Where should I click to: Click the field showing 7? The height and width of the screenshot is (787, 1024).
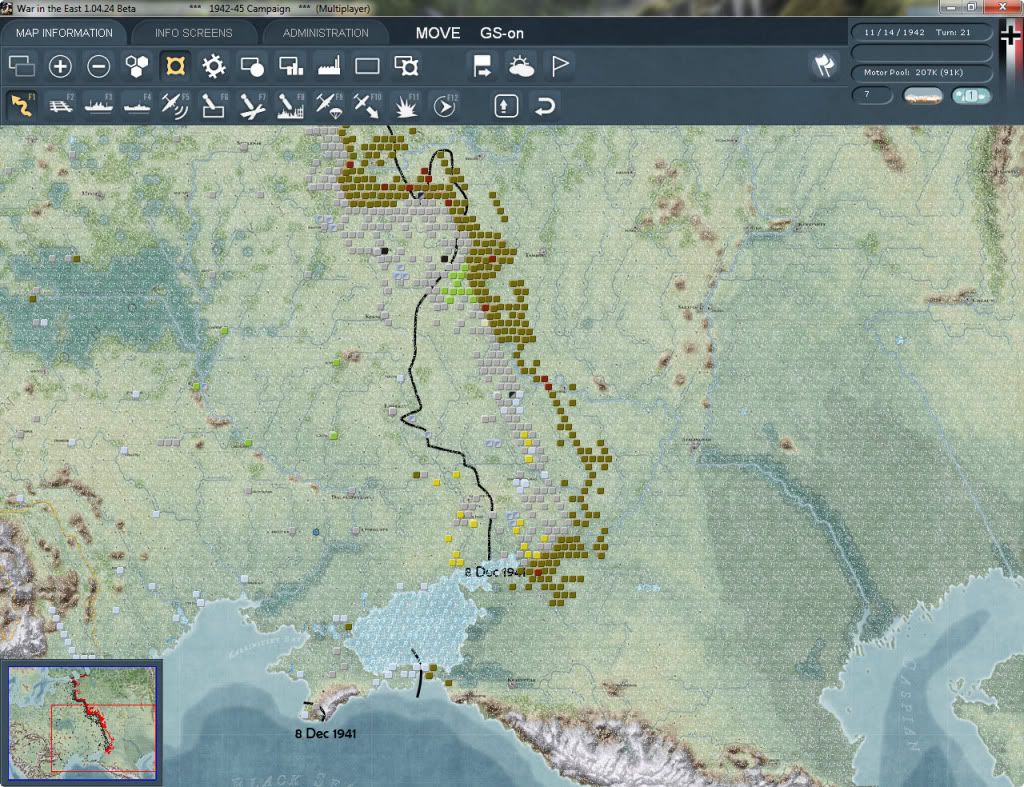click(x=872, y=95)
